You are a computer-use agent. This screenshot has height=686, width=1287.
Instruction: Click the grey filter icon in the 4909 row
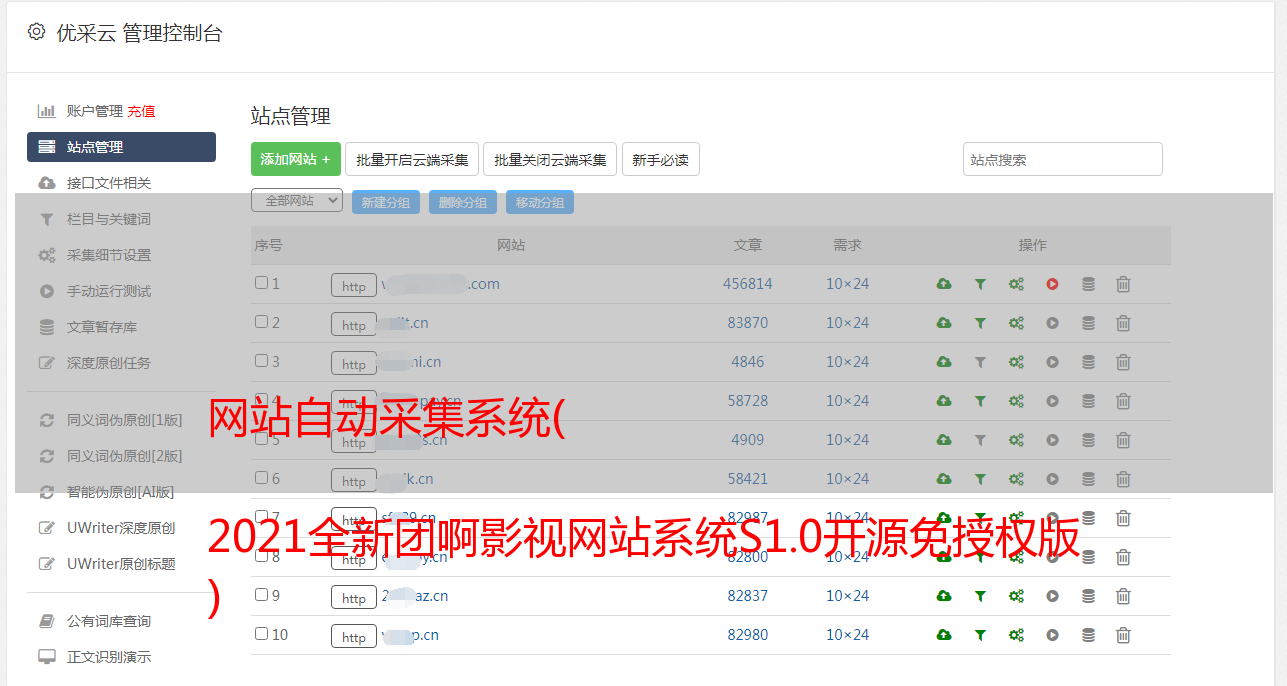pyautogui.click(x=980, y=440)
